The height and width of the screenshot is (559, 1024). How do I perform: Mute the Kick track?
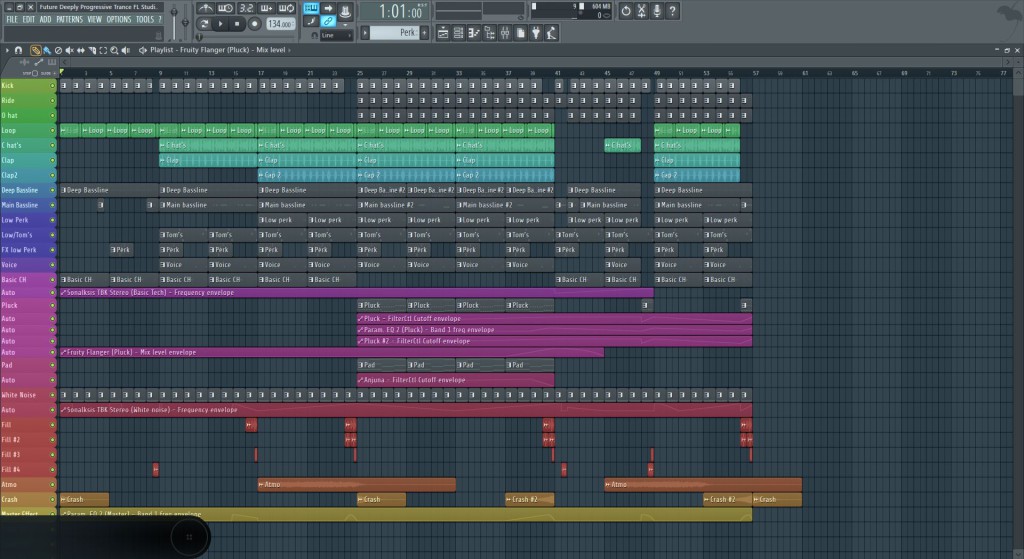tap(52, 86)
